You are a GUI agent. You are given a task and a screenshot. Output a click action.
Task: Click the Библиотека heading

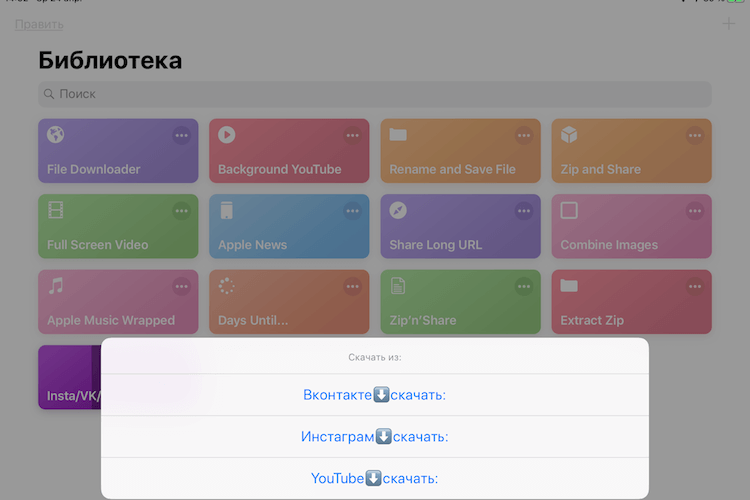coord(110,60)
